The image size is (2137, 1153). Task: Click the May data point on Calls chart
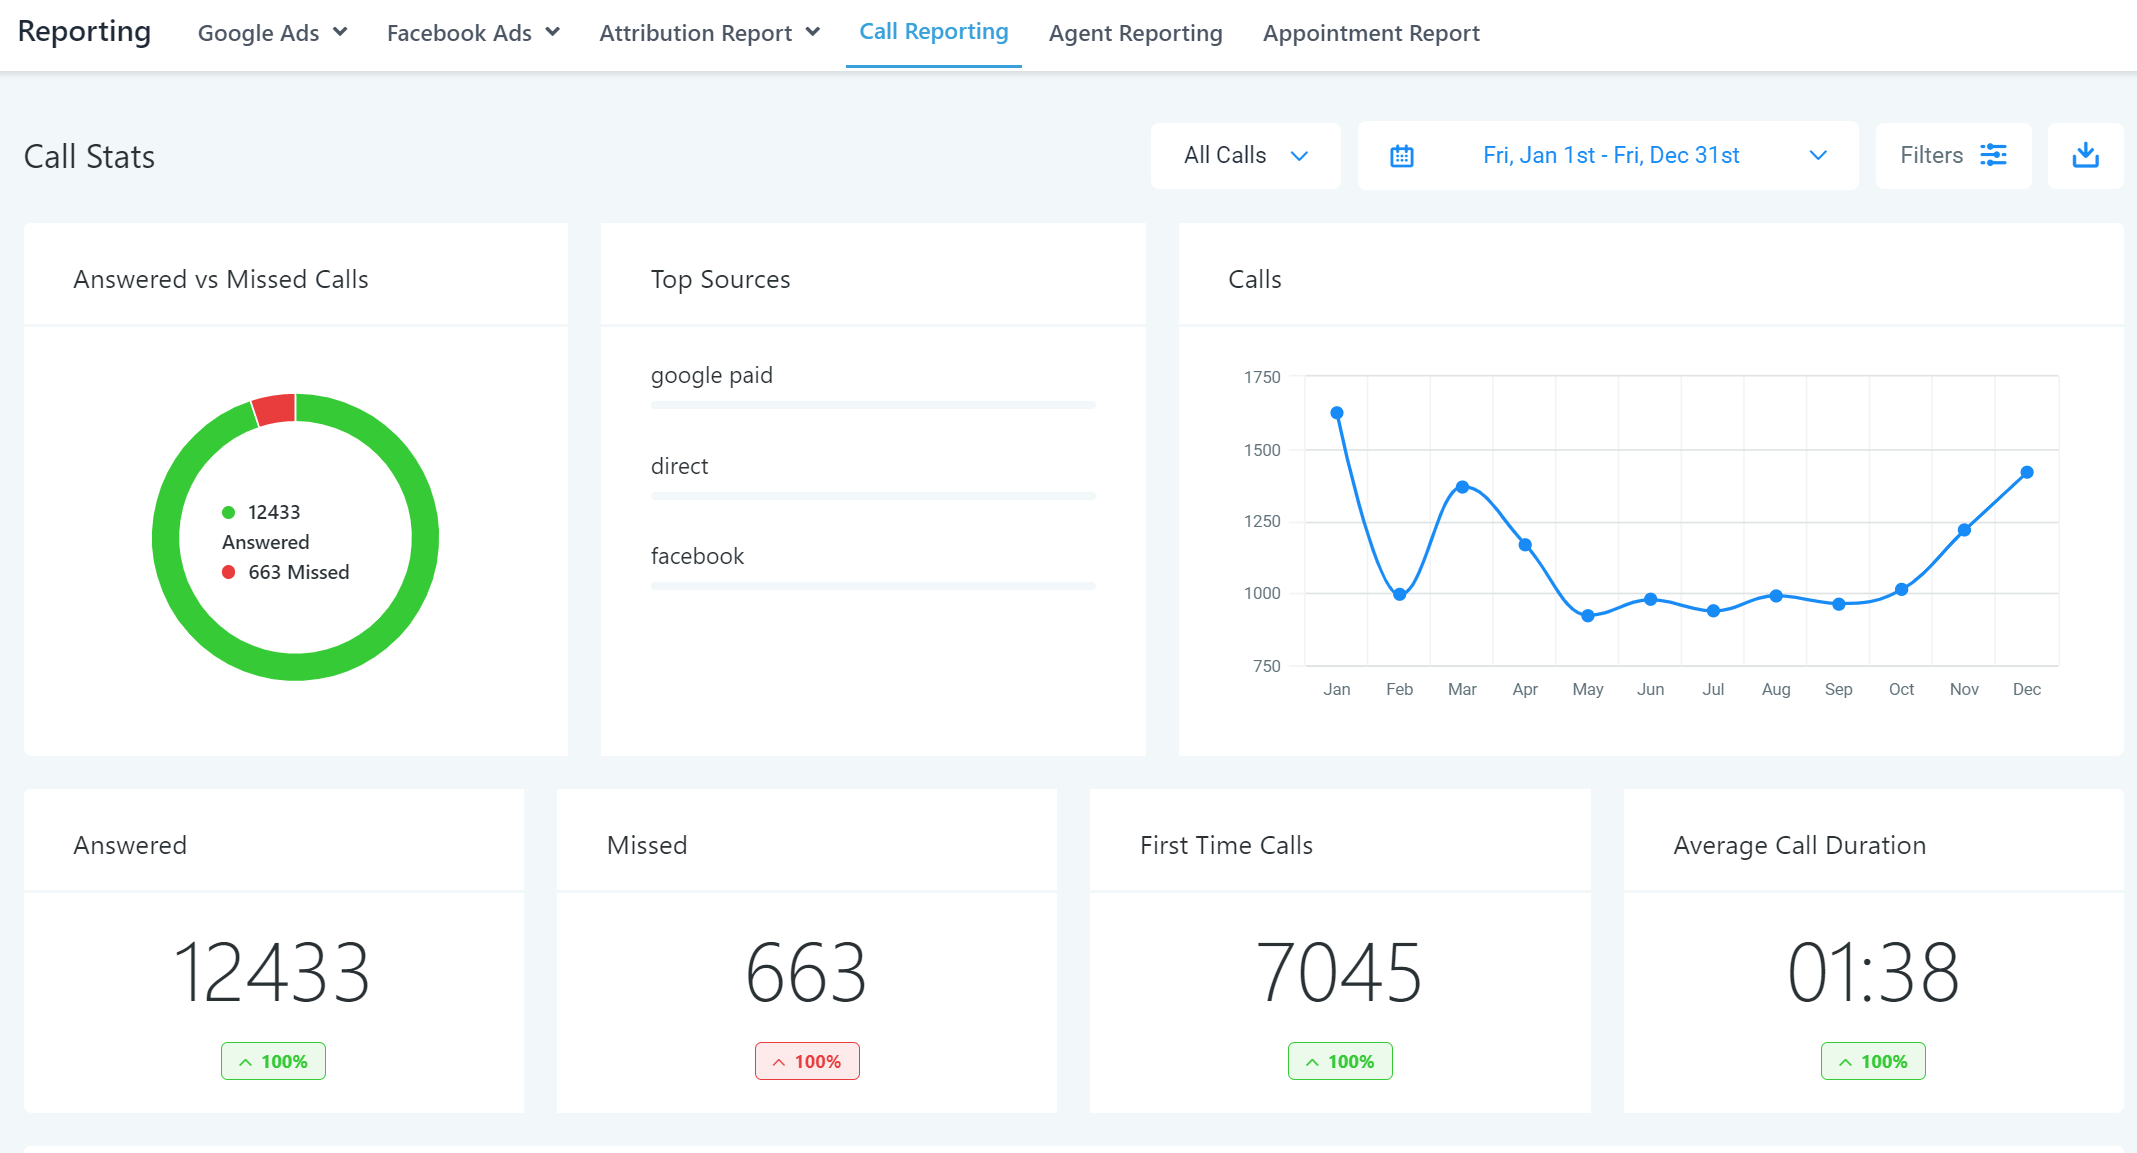[1587, 616]
